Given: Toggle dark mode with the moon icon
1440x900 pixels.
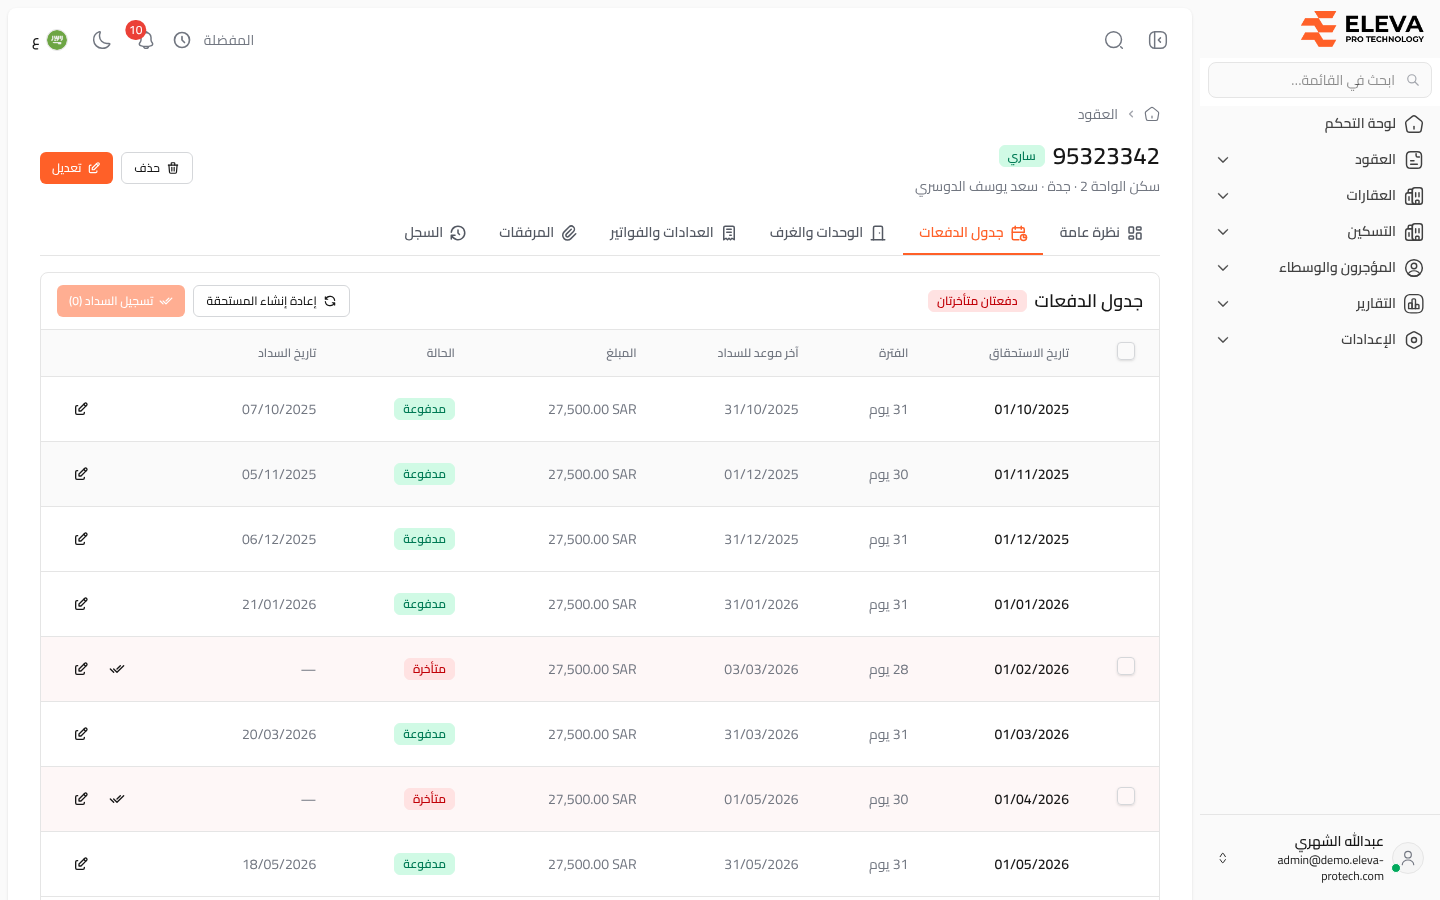Looking at the screenshot, I should tap(102, 40).
